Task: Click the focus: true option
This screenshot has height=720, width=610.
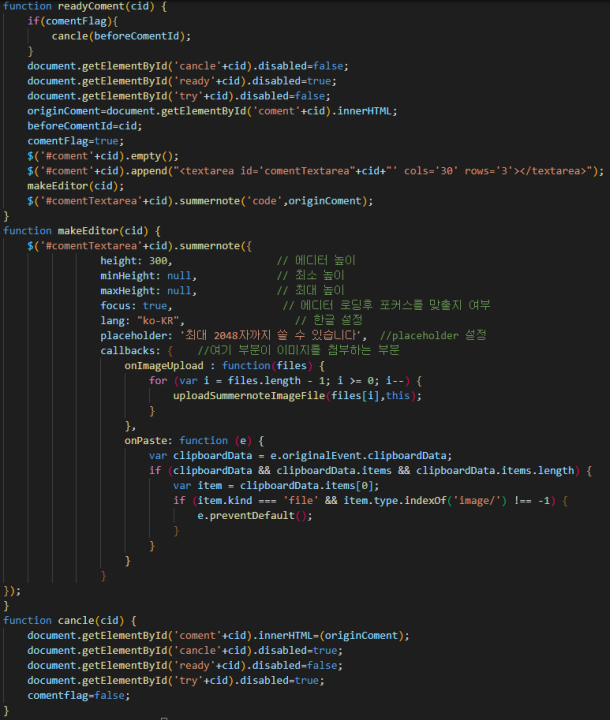Action: tap(136, 306)
